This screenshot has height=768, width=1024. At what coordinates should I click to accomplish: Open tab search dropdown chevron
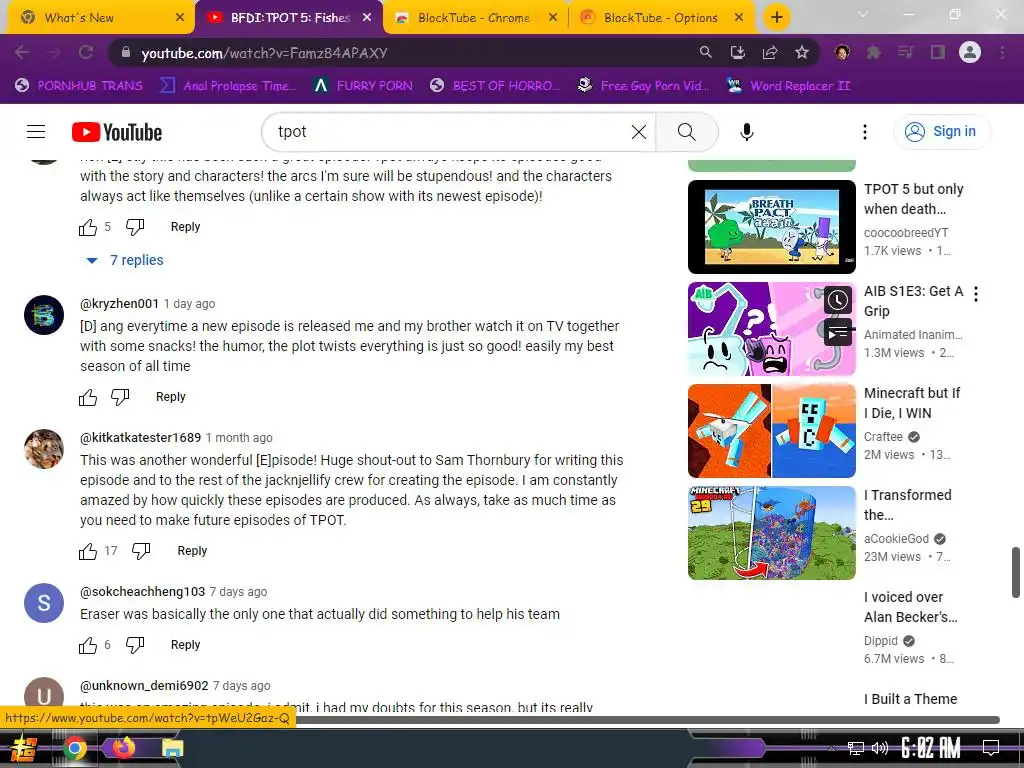tap(863, 14)
